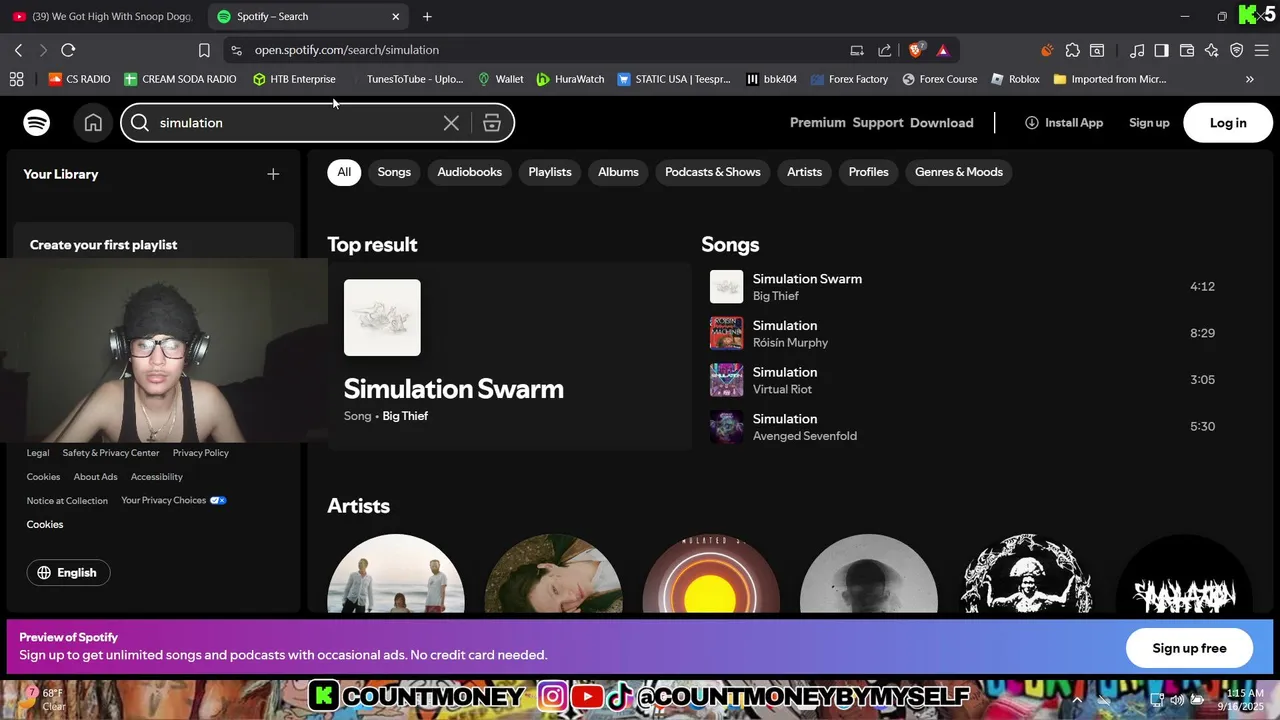
Task: Open the Accessibility footer link
Action: click(x=157, y=477)
